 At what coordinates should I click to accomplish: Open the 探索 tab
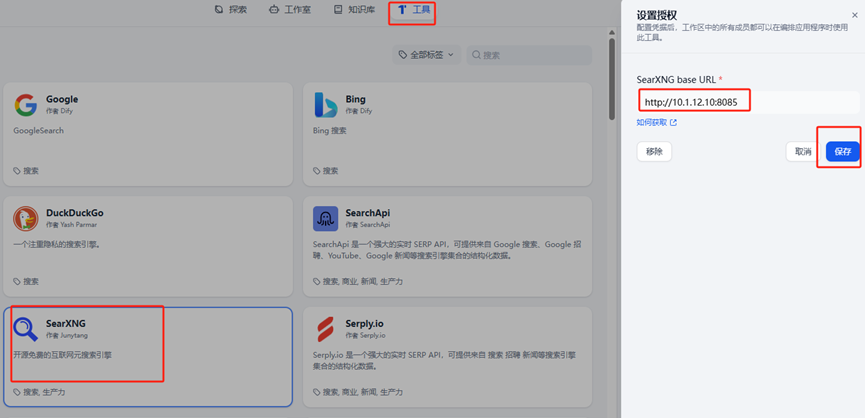pos(231,9)
